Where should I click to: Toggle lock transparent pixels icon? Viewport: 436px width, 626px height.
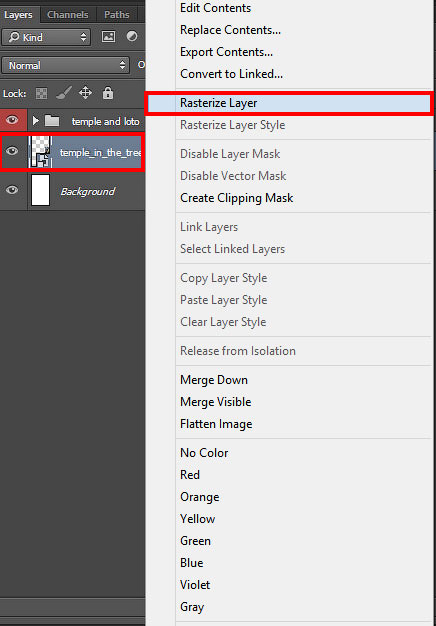click(41, 94)
